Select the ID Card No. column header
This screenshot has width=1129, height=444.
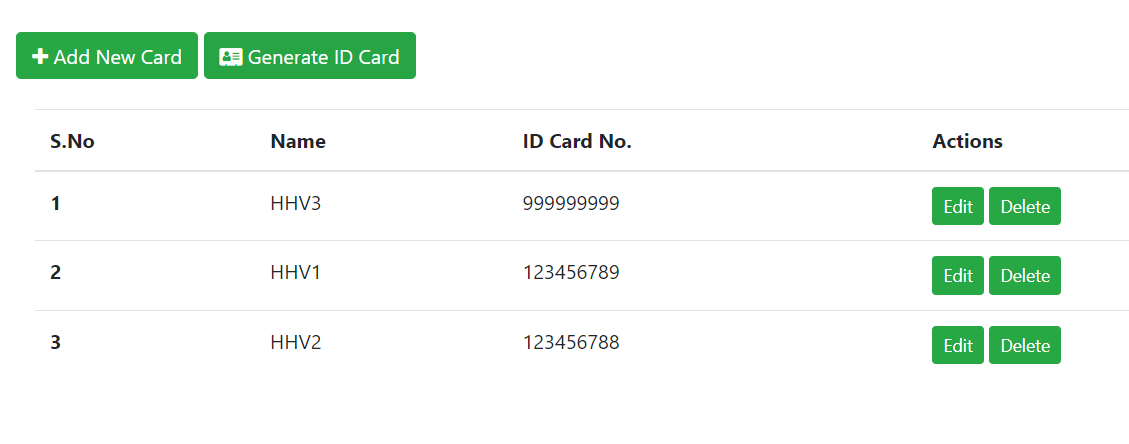click(577, 142)
